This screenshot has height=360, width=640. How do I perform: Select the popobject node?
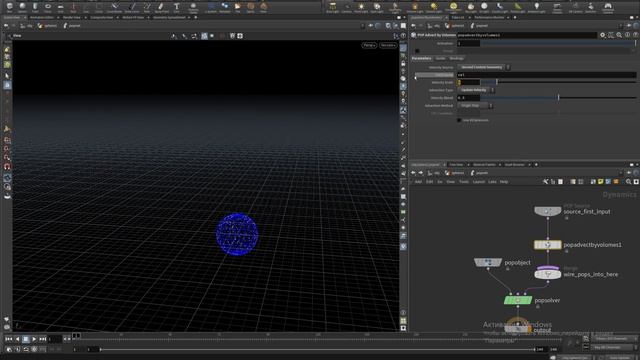[x=488, y=262]
